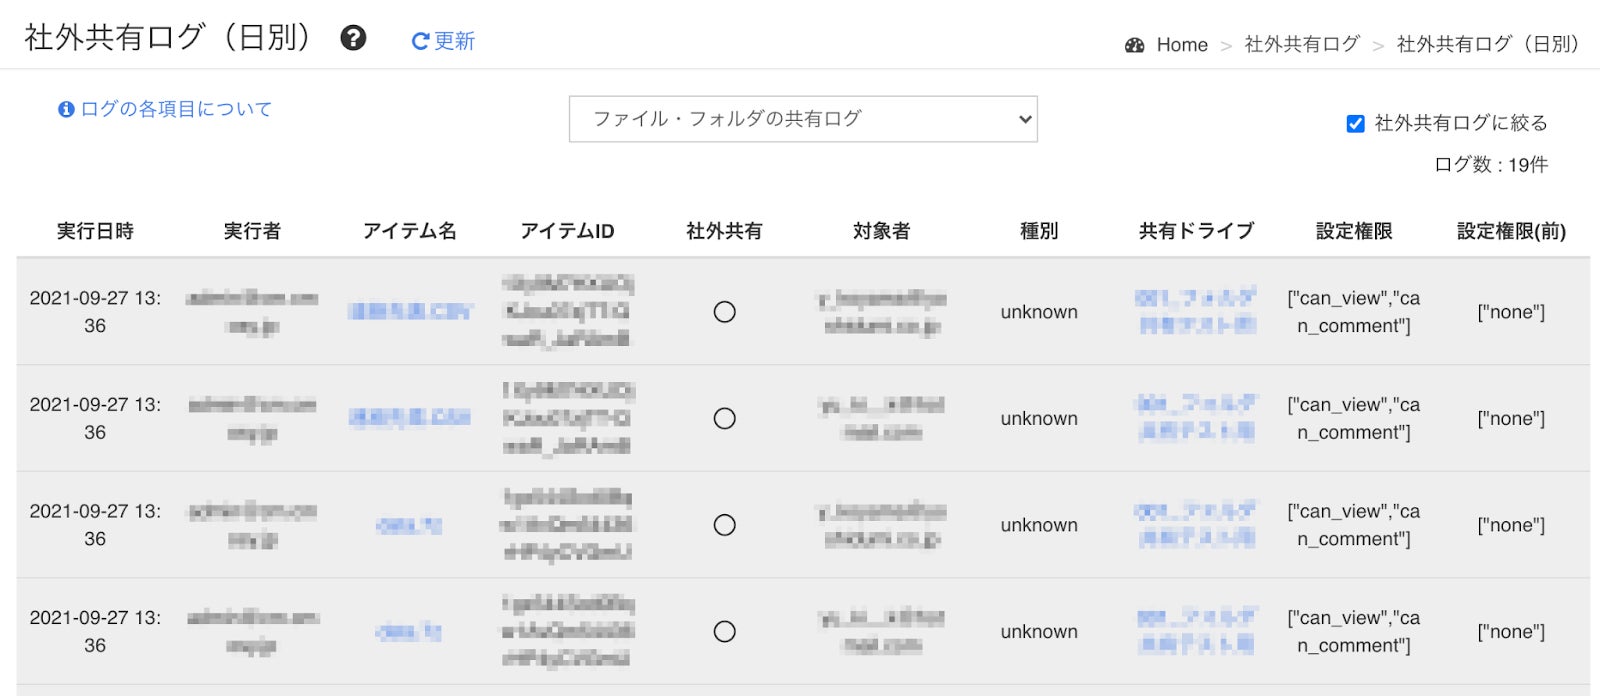Click the 設定権限 column header
Image resolution: width=1600 pixels, height=696 pixels.
[x=1354, y=231]
